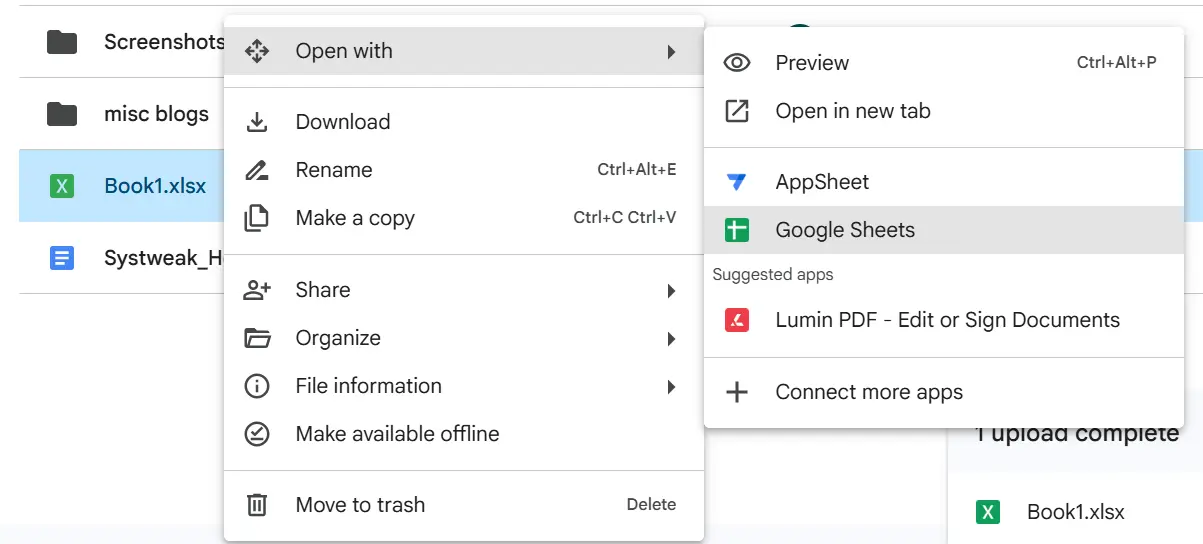The image size is (1203, 544).
Task: Toggle Make available offline
Action: pos(397,434)
